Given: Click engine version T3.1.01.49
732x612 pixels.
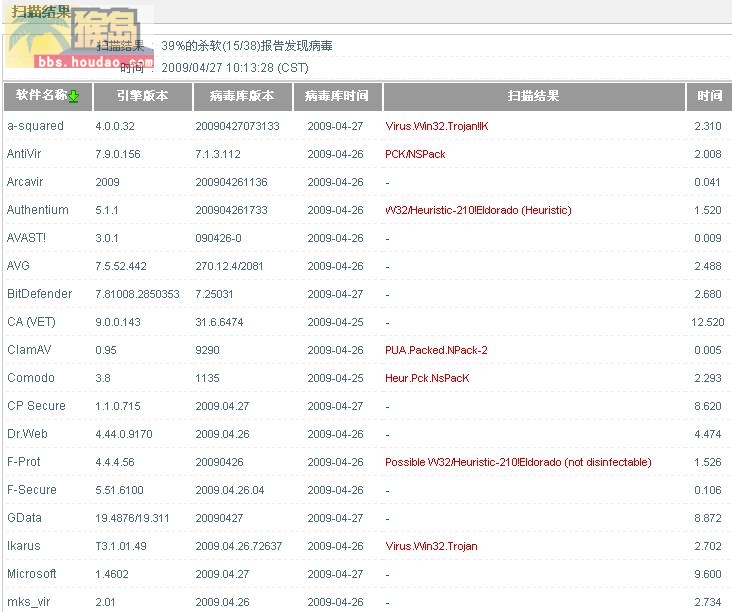Looking at the screenshot, I should (x=121, y=547).
